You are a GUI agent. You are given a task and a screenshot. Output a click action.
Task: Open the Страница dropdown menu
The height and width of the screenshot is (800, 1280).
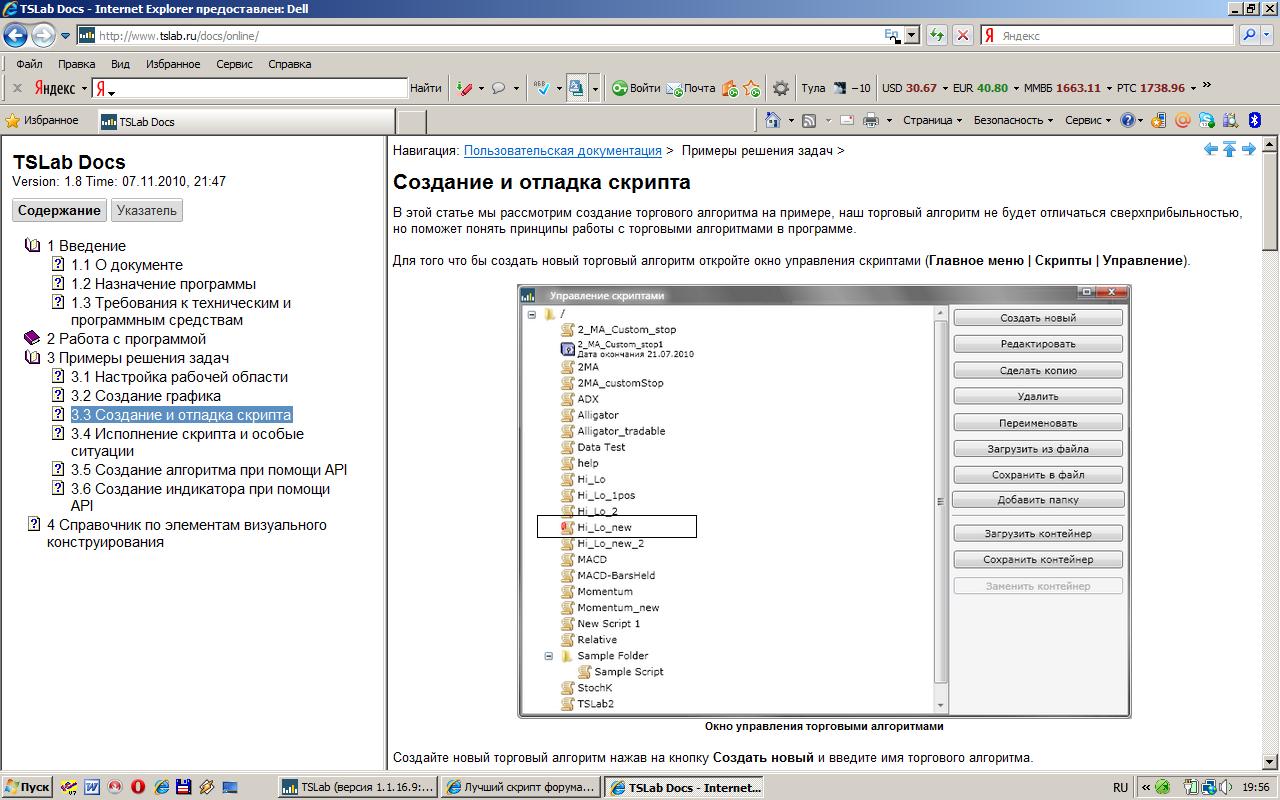point(932,120)
